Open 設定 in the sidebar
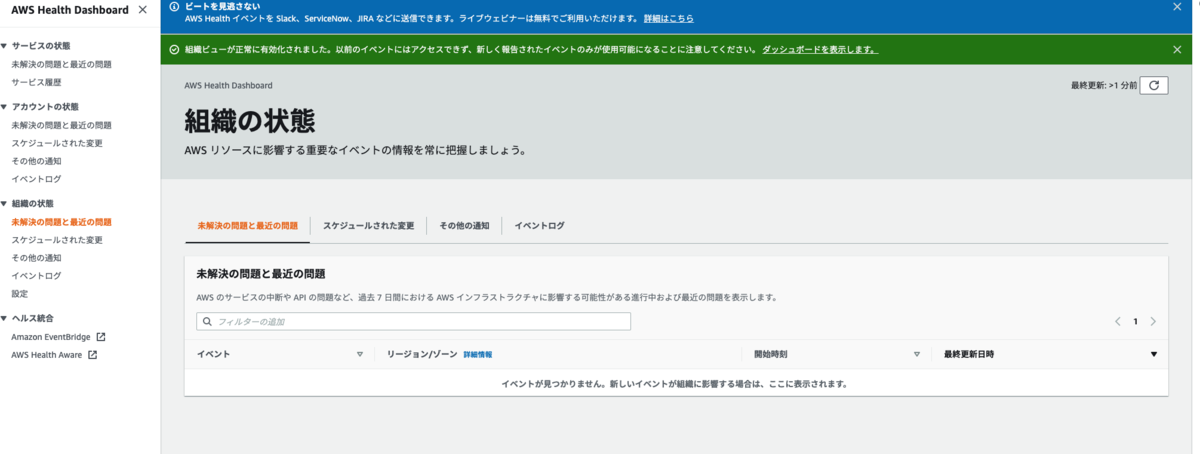Image resolution: width=1200 pixels, height=454 pixels. (x=20, y=294)
